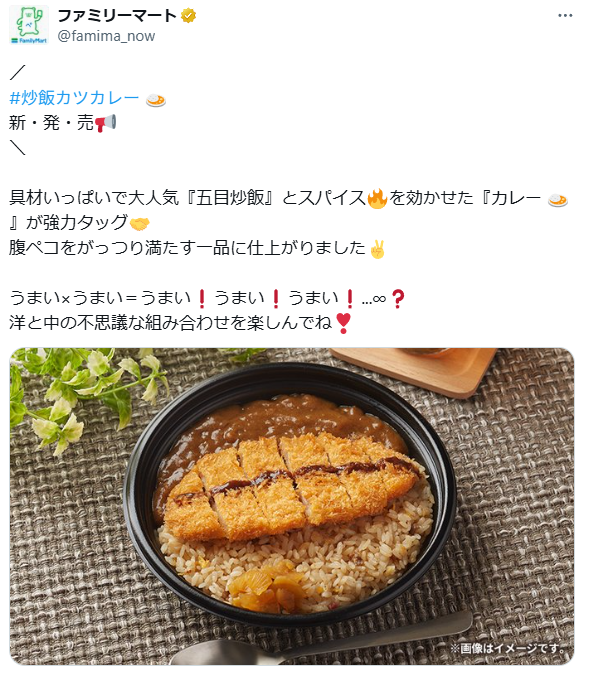Image resolution: width=589 pixels, height=676 pixels.
Task: Click the gold verified badge icon
Action: click(x=188, y=16)
